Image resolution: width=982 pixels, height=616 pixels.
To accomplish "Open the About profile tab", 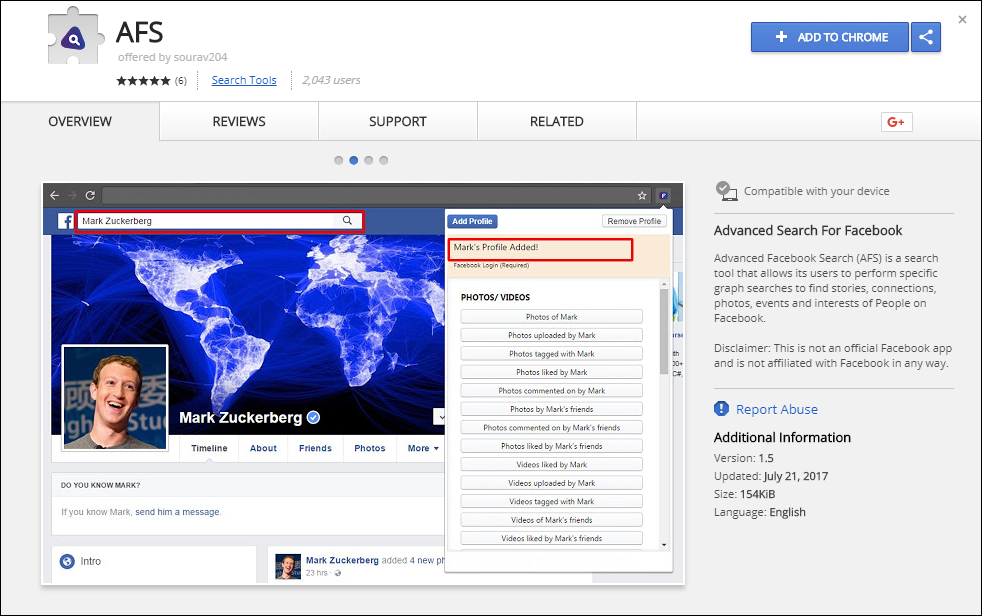I will pos(263,448).
